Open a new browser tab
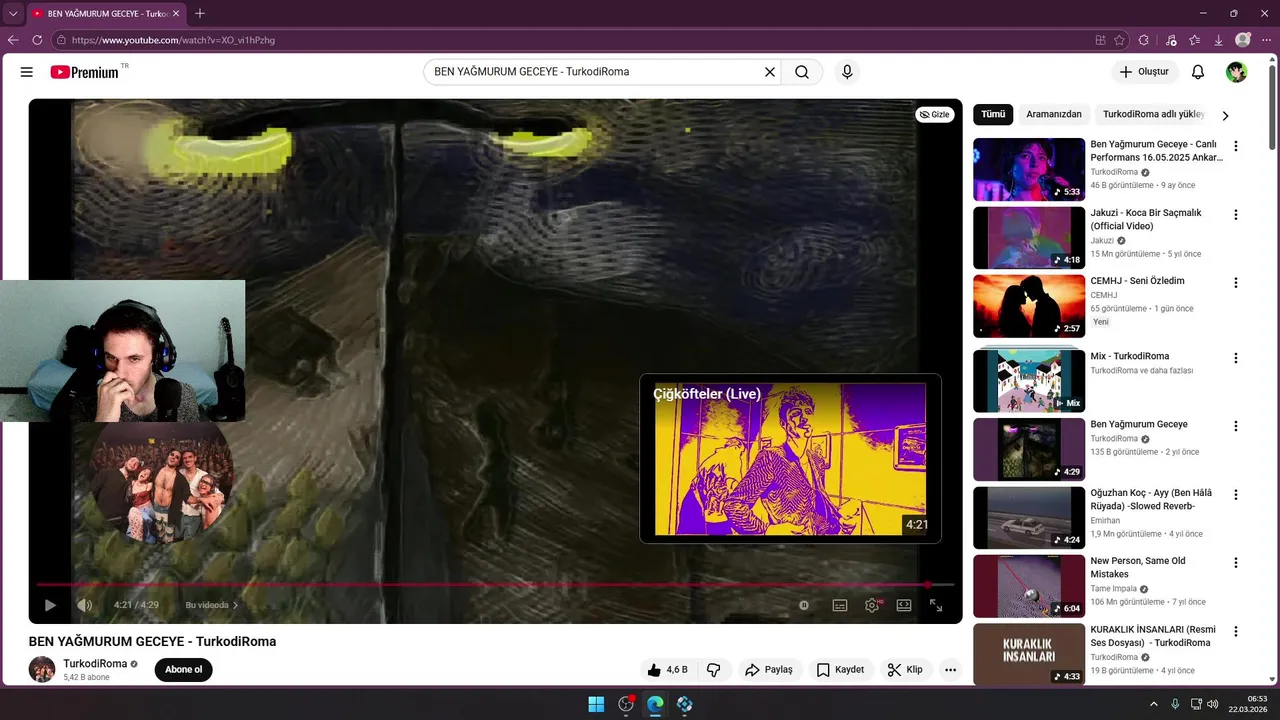This screenshot has width=1280, height=720. (200, 13)
